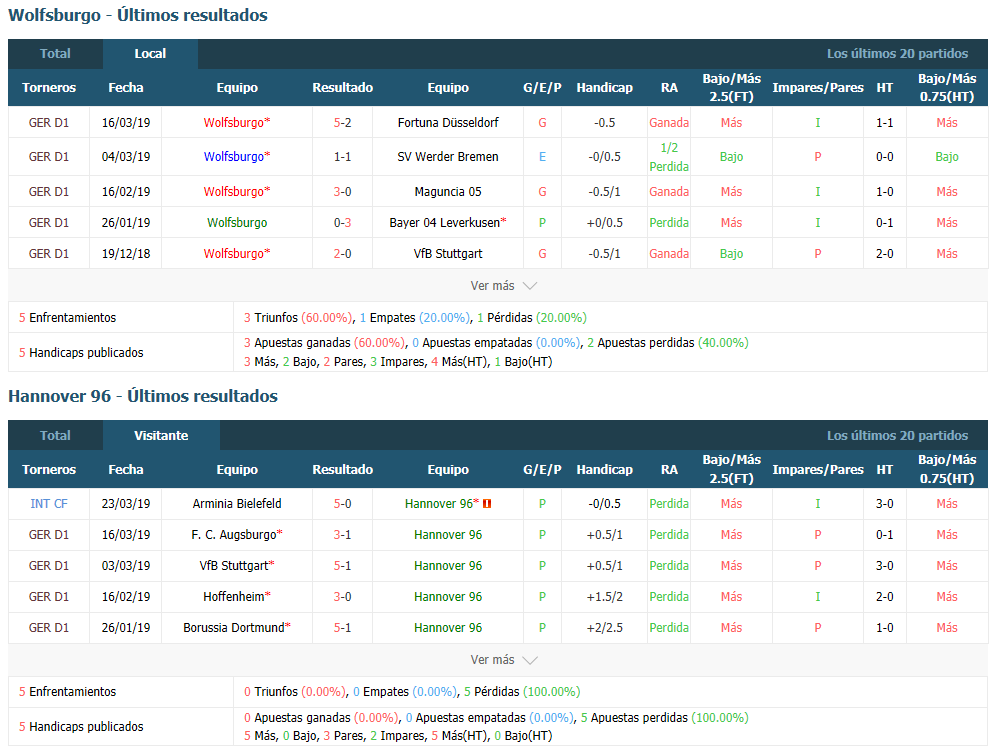Click the 1-1 result vs Werder Bremen
The image size is (1001, 751).
[x=342, y=156]
